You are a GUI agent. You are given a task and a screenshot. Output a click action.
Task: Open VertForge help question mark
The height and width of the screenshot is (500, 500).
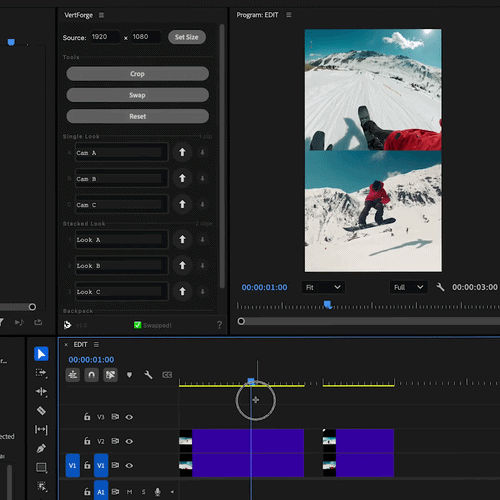click(219, 325)
